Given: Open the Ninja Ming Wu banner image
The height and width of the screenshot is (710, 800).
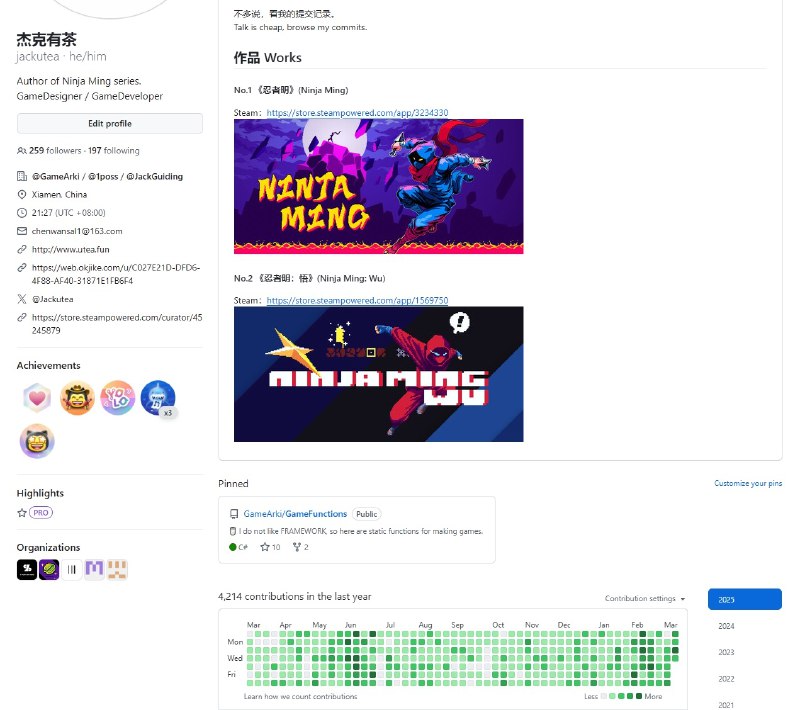Looking at the screenshot, I should tap(379, 374).
